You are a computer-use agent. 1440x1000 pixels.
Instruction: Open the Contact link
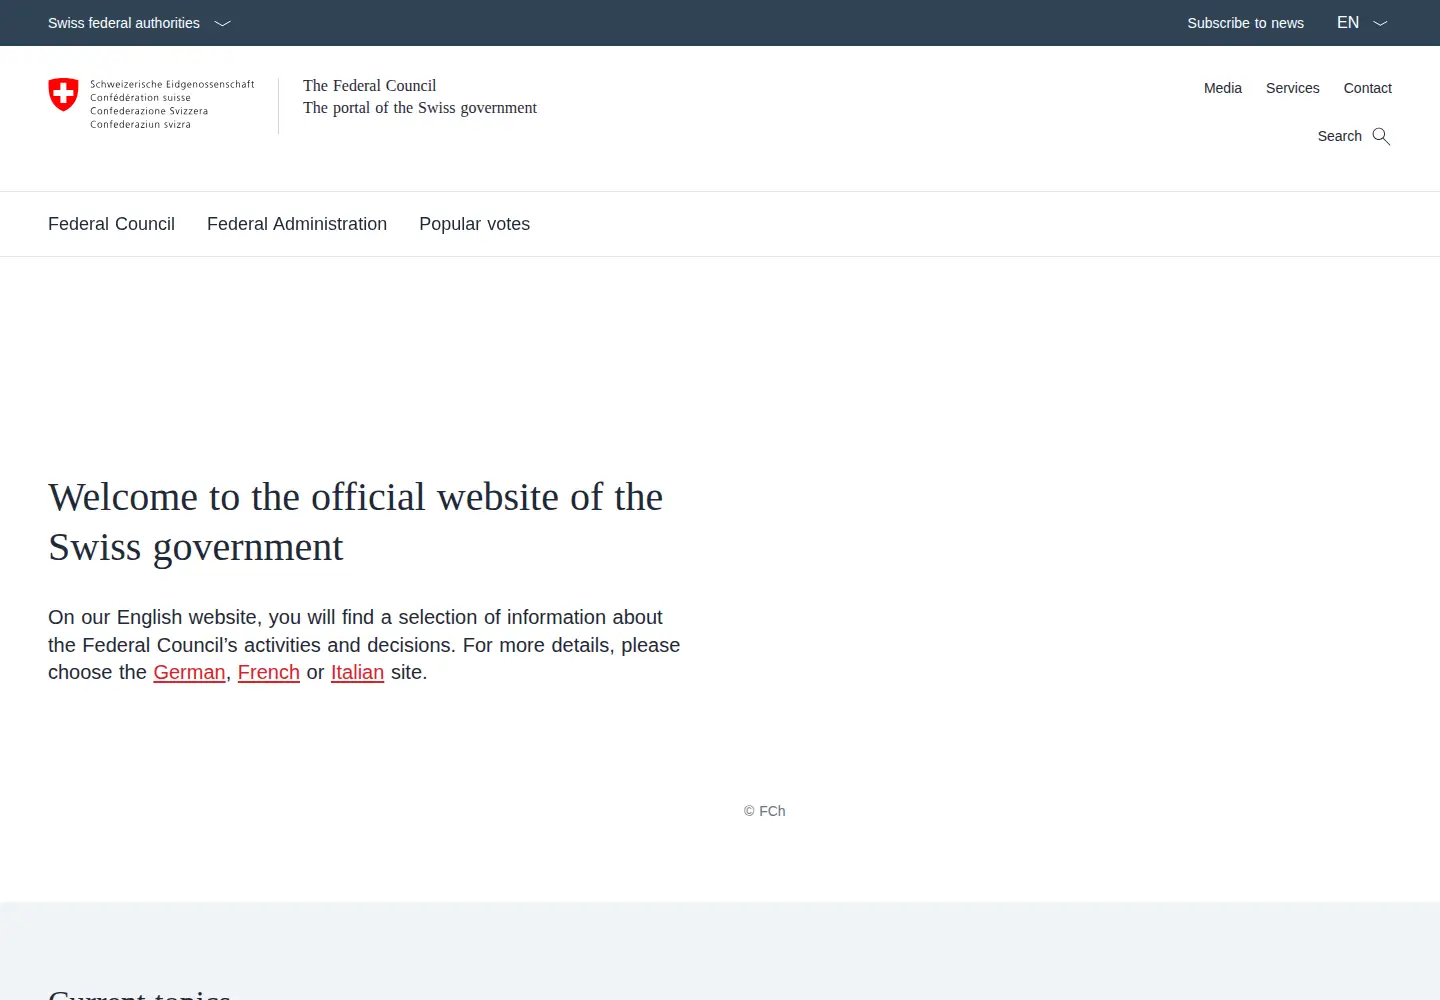pos(1367,88)
